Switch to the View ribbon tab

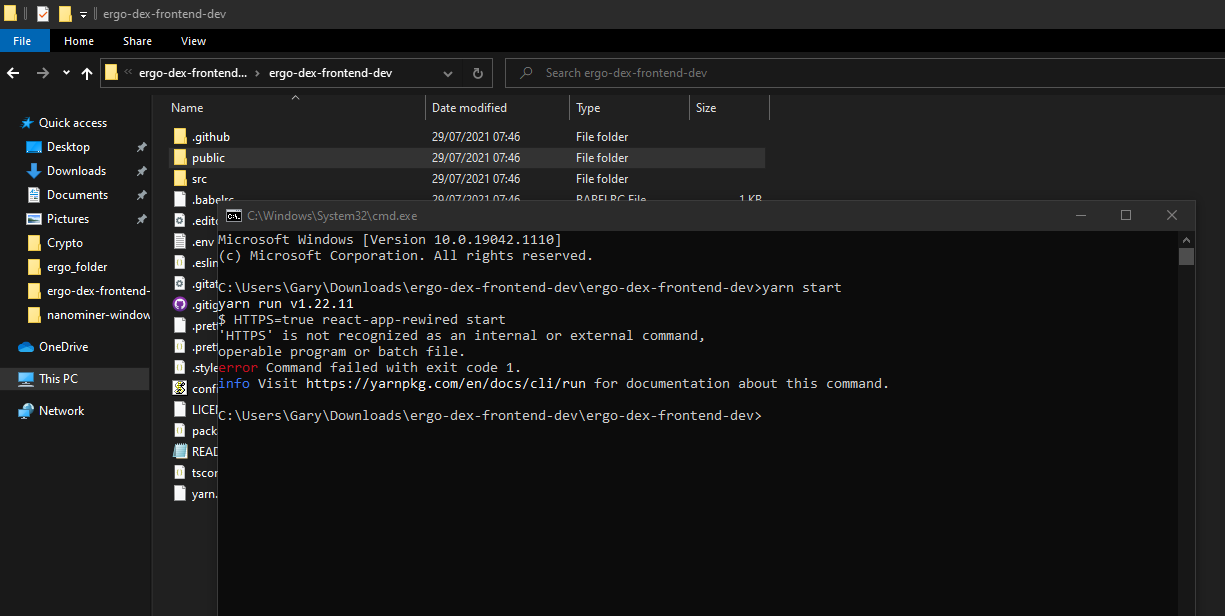[x=193, y=41]
